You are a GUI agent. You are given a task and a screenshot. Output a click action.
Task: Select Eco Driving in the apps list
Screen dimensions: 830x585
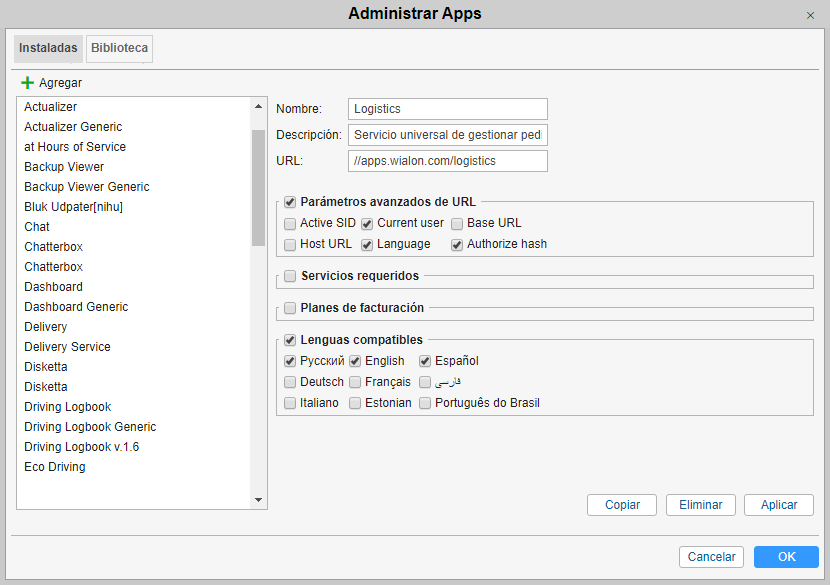55,467
